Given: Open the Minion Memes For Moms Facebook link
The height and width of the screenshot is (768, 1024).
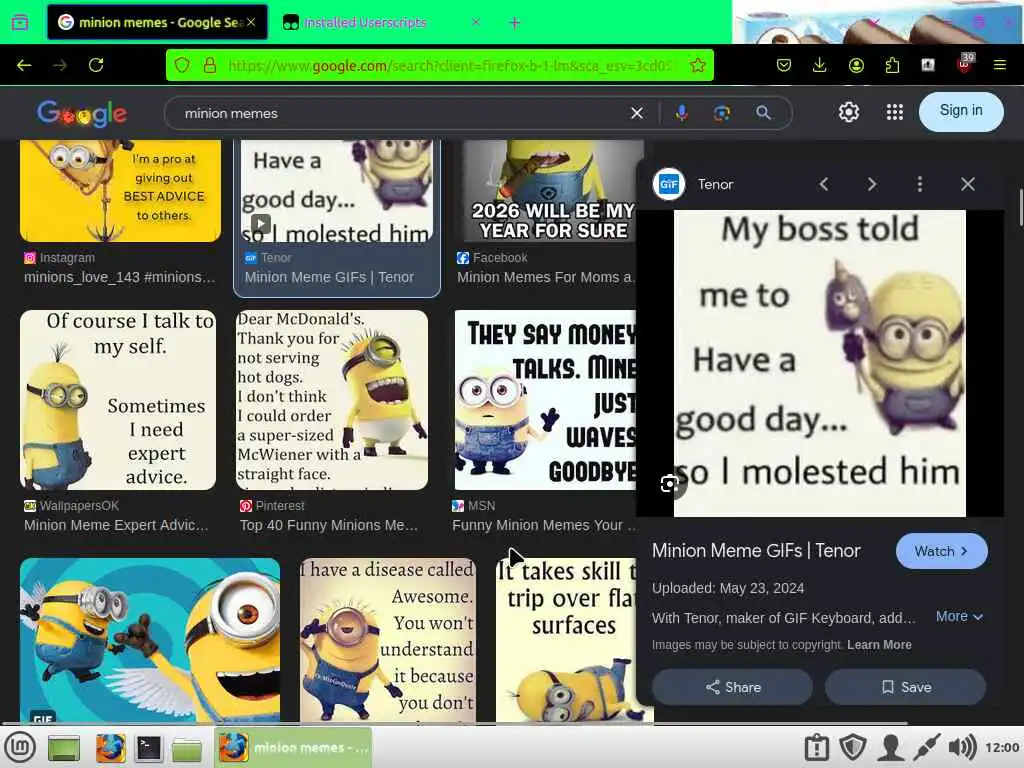Looking at the screenshot, I should (546, 277).
